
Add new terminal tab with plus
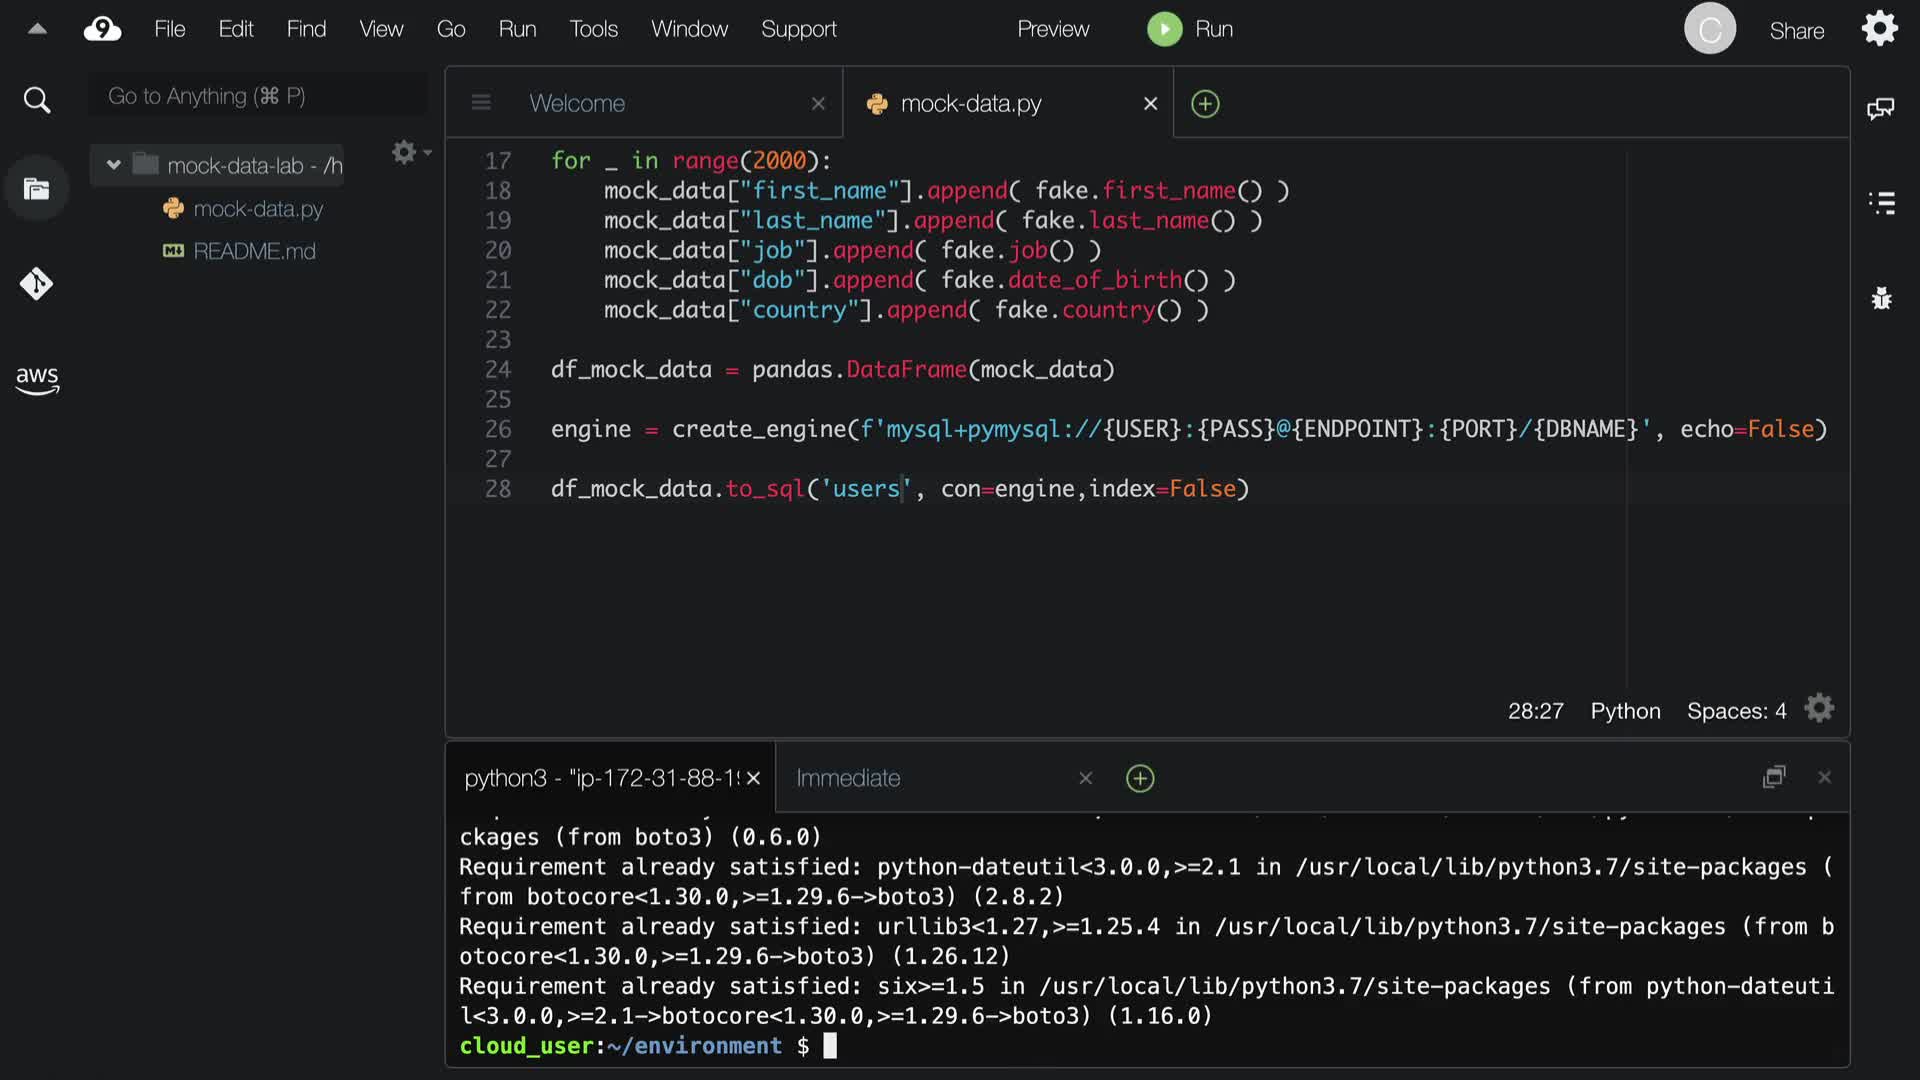[x=1140, y=778]
